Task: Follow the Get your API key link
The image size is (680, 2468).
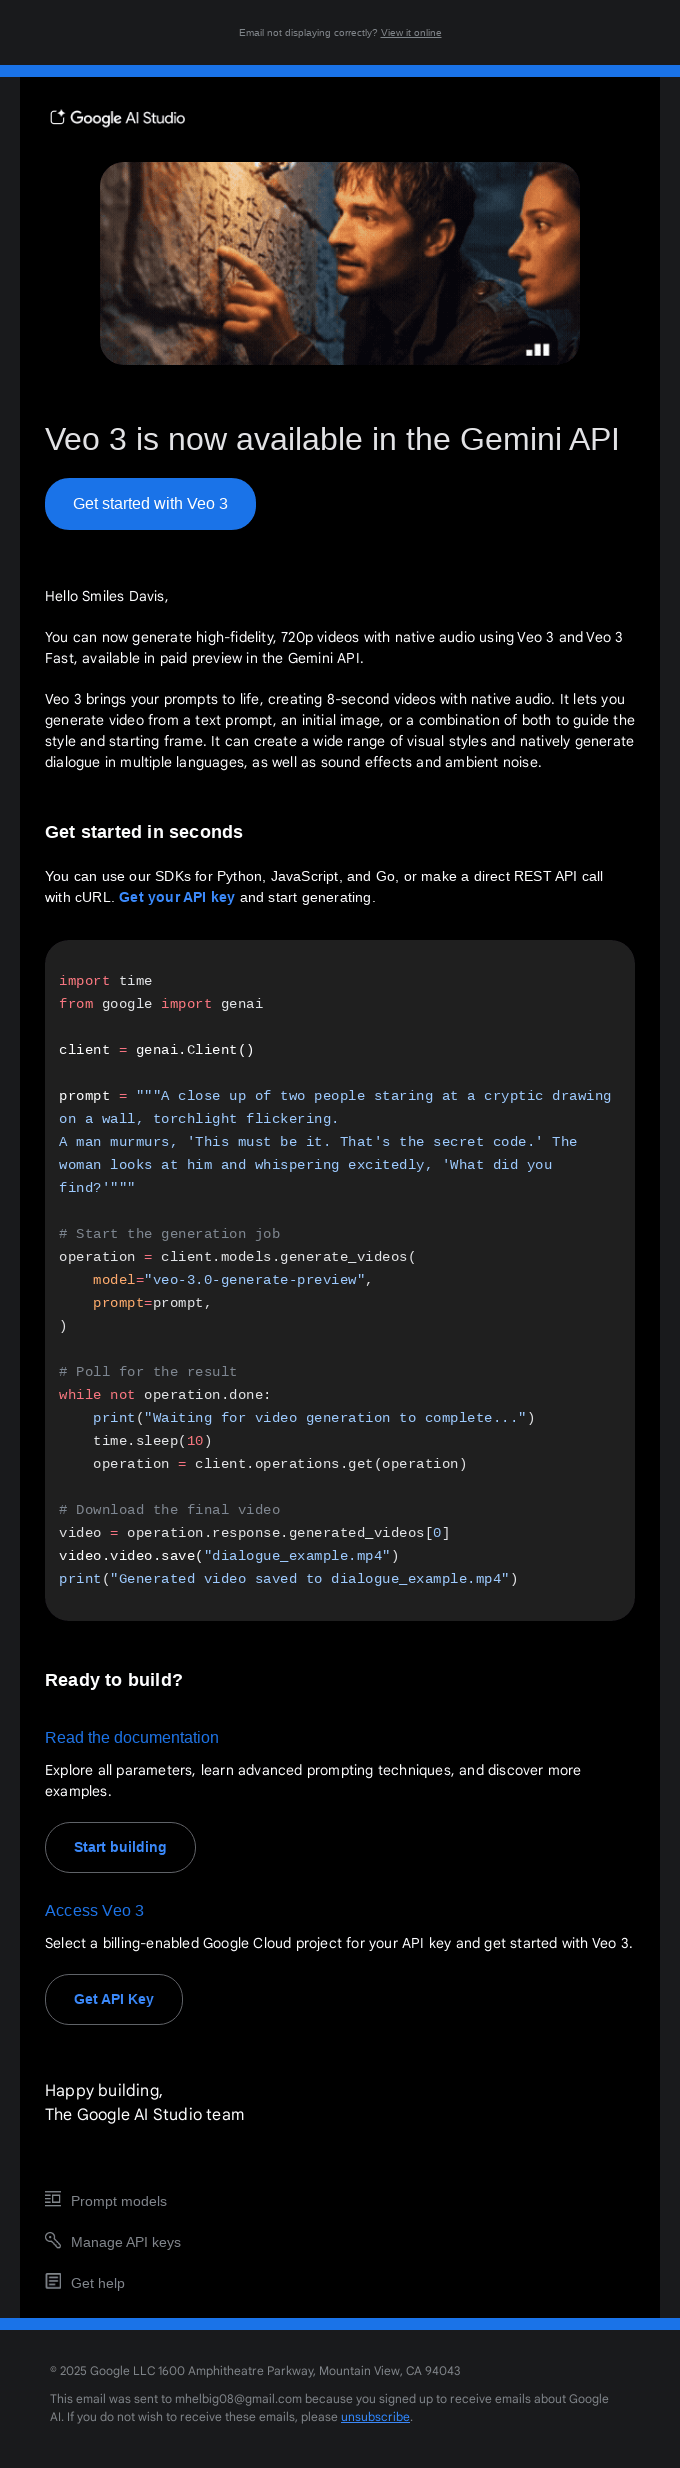Action: click(176, 897)
